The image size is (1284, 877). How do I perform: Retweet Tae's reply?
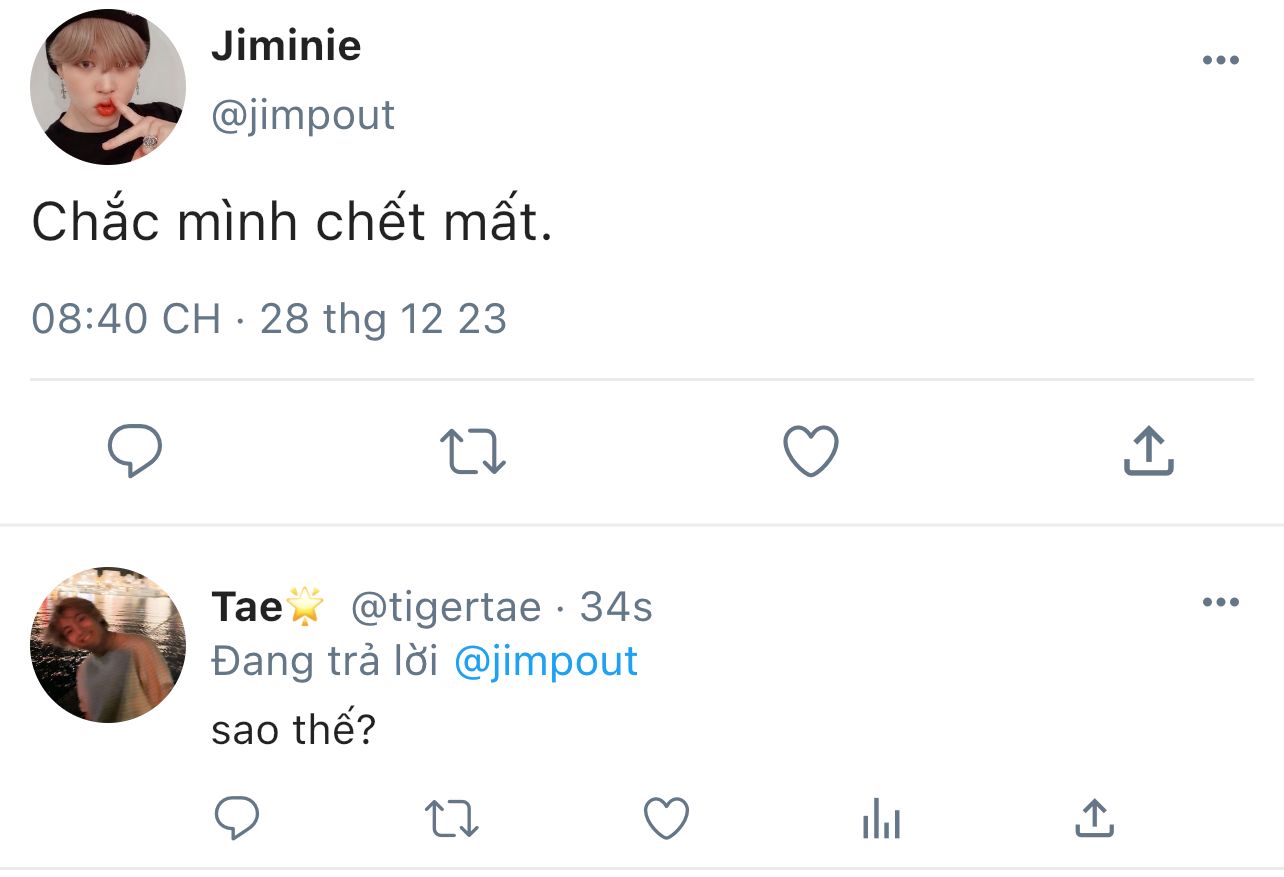pyautogui.click(x=452, y=819)
